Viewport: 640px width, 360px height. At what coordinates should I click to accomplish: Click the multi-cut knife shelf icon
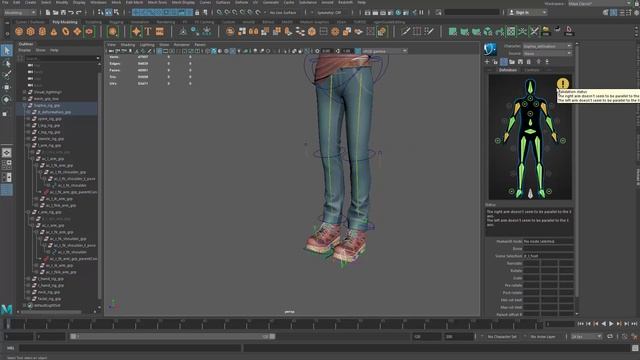click(x=405, y=31)
